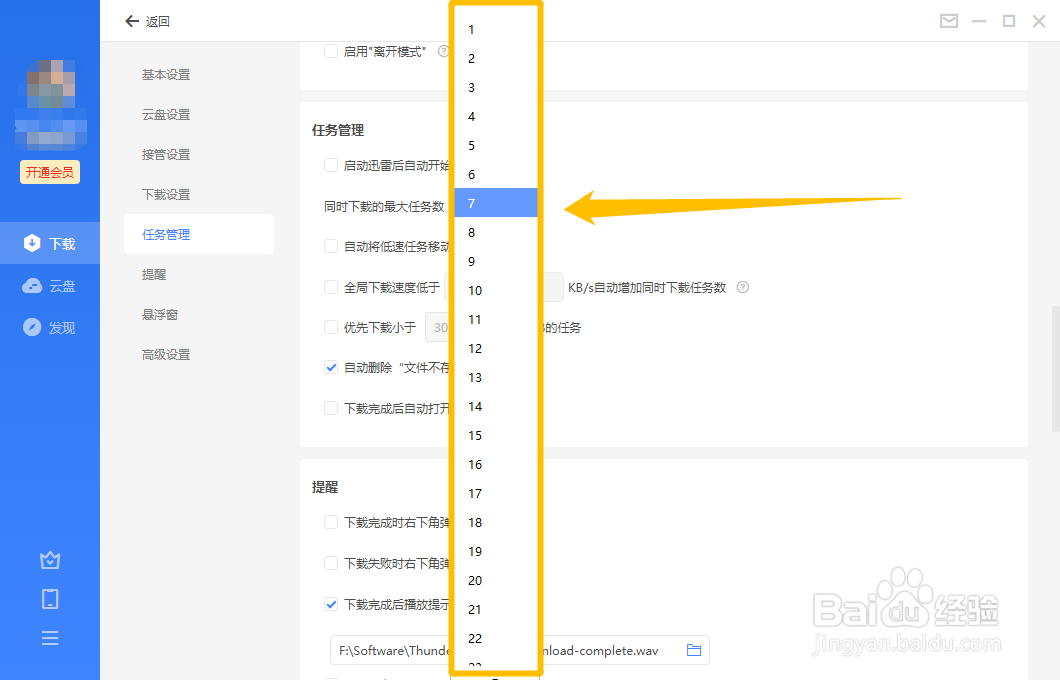The height and width of the screenshot is (680, 1060).
Task: Choose 6 in the task count dropdown
Action: tap(496, 174)
